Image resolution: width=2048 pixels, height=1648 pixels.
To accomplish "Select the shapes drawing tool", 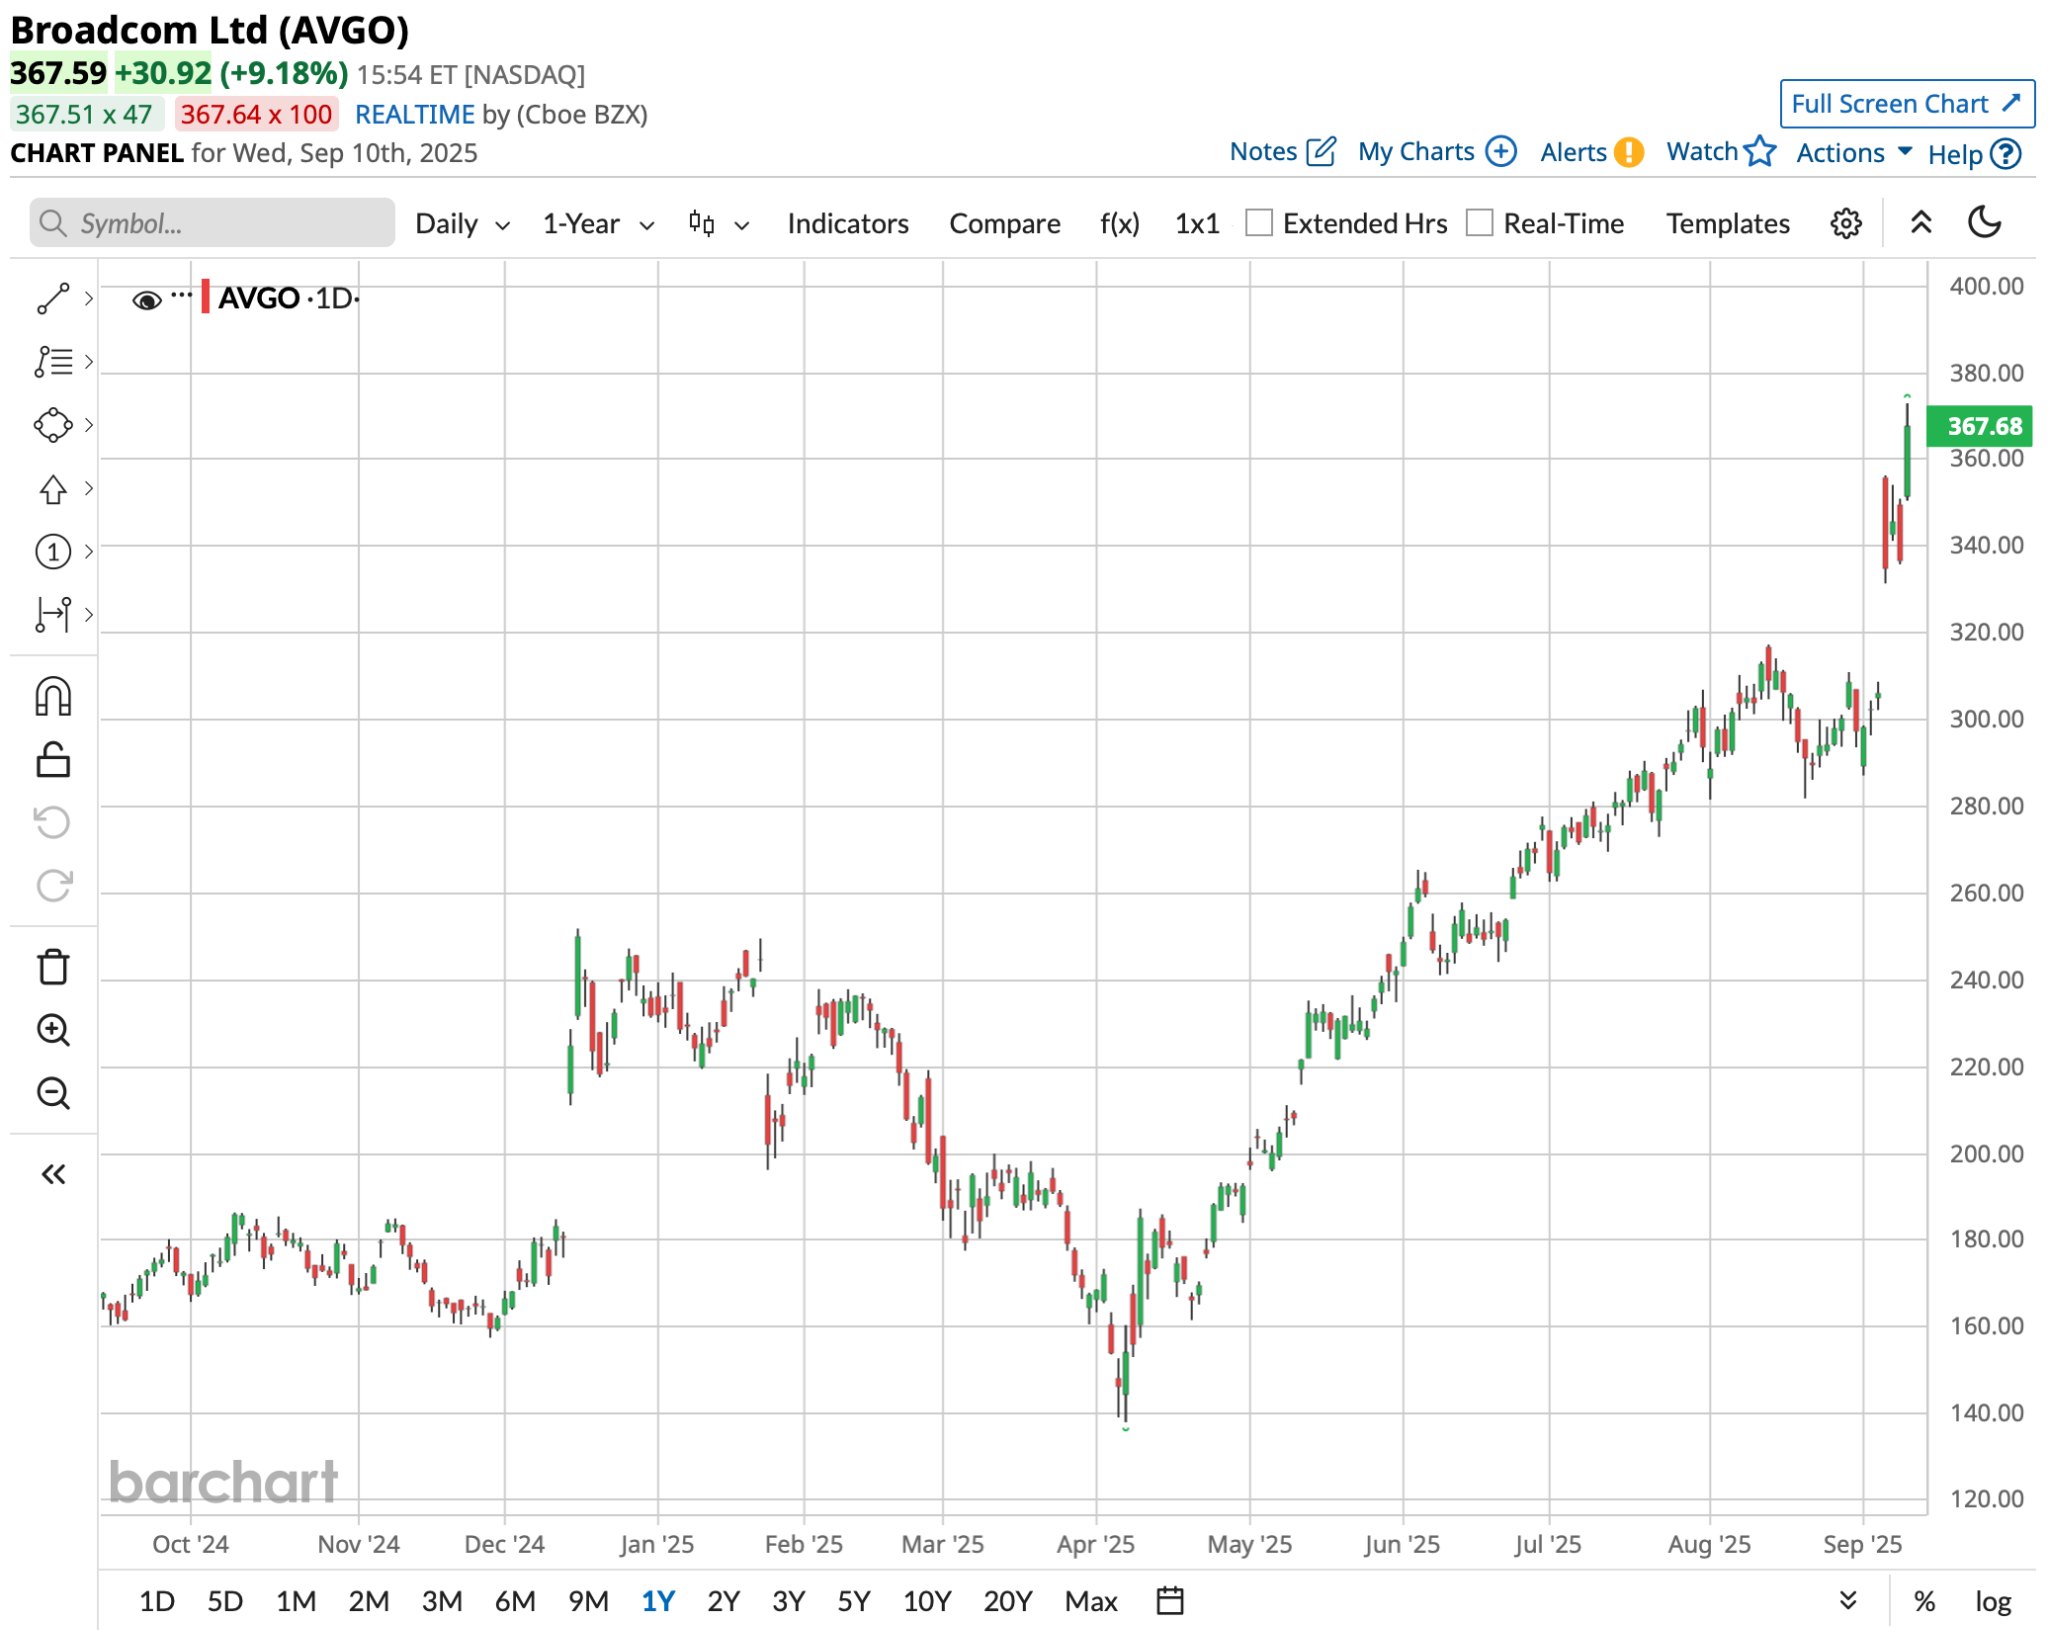I will 52,425.
